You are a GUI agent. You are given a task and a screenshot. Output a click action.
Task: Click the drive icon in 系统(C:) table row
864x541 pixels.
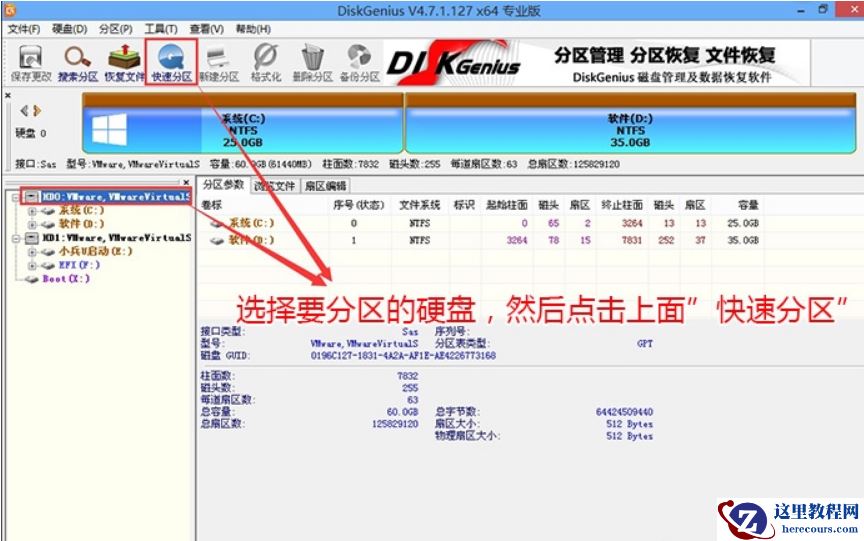217,223
